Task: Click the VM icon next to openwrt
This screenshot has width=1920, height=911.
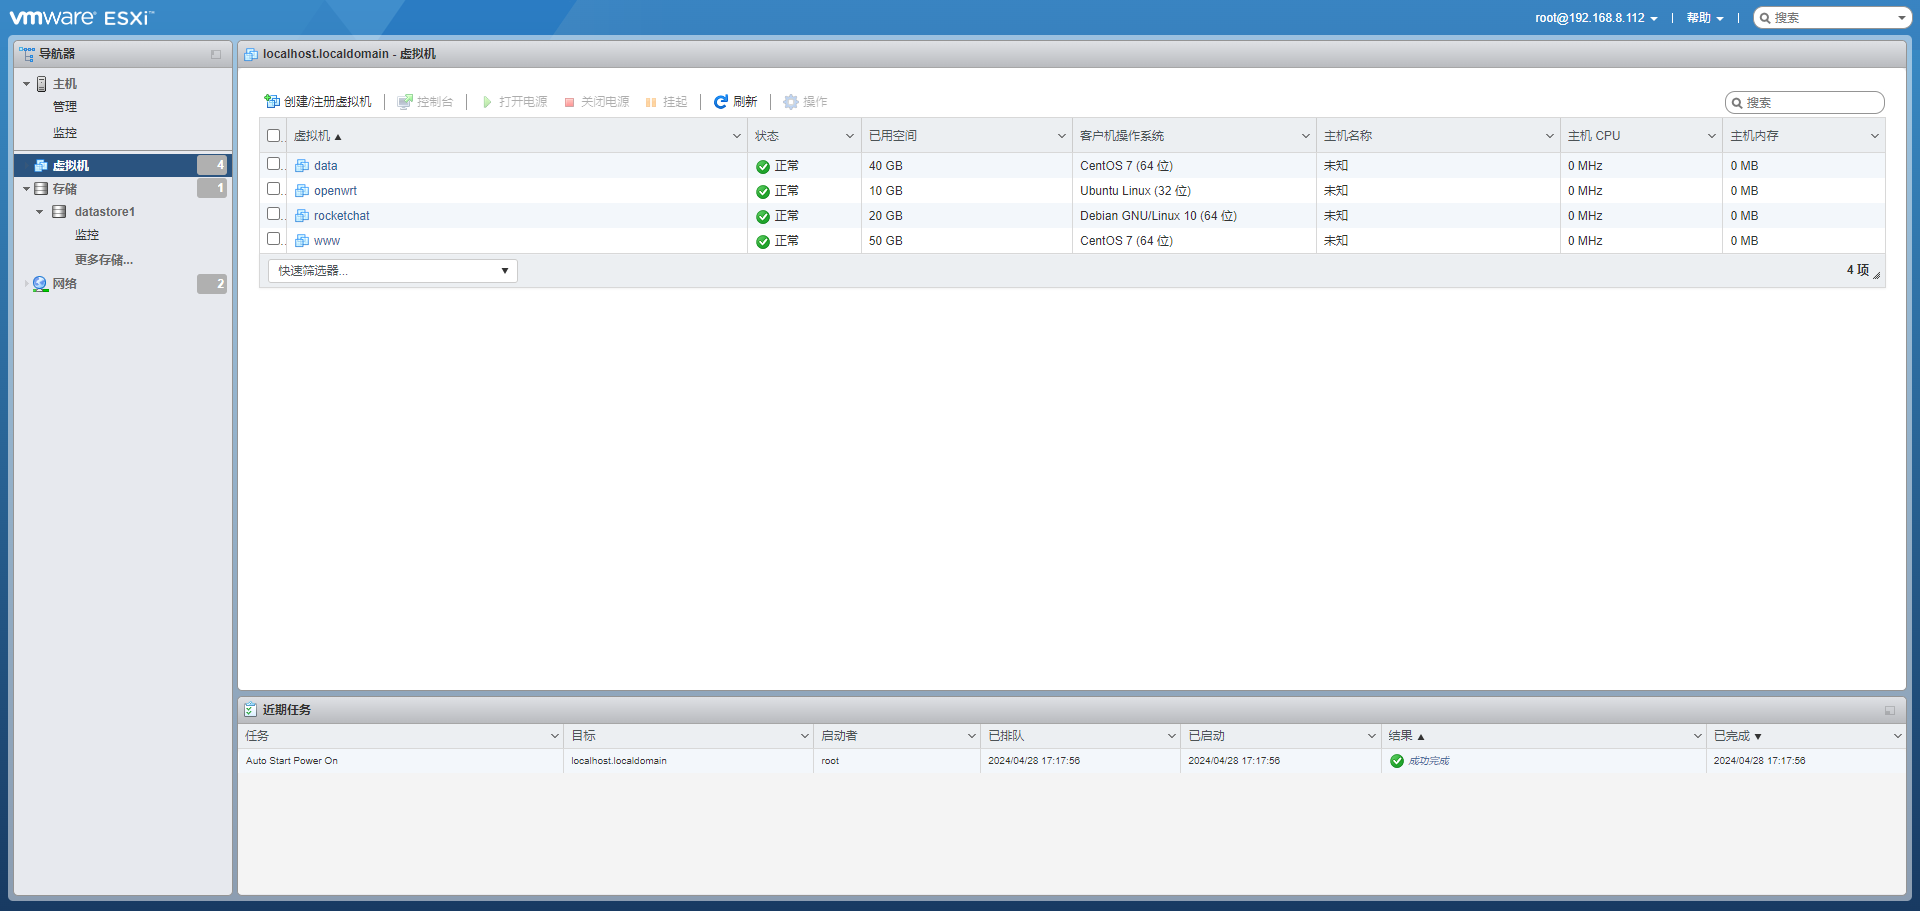Action: coord(302,191)
